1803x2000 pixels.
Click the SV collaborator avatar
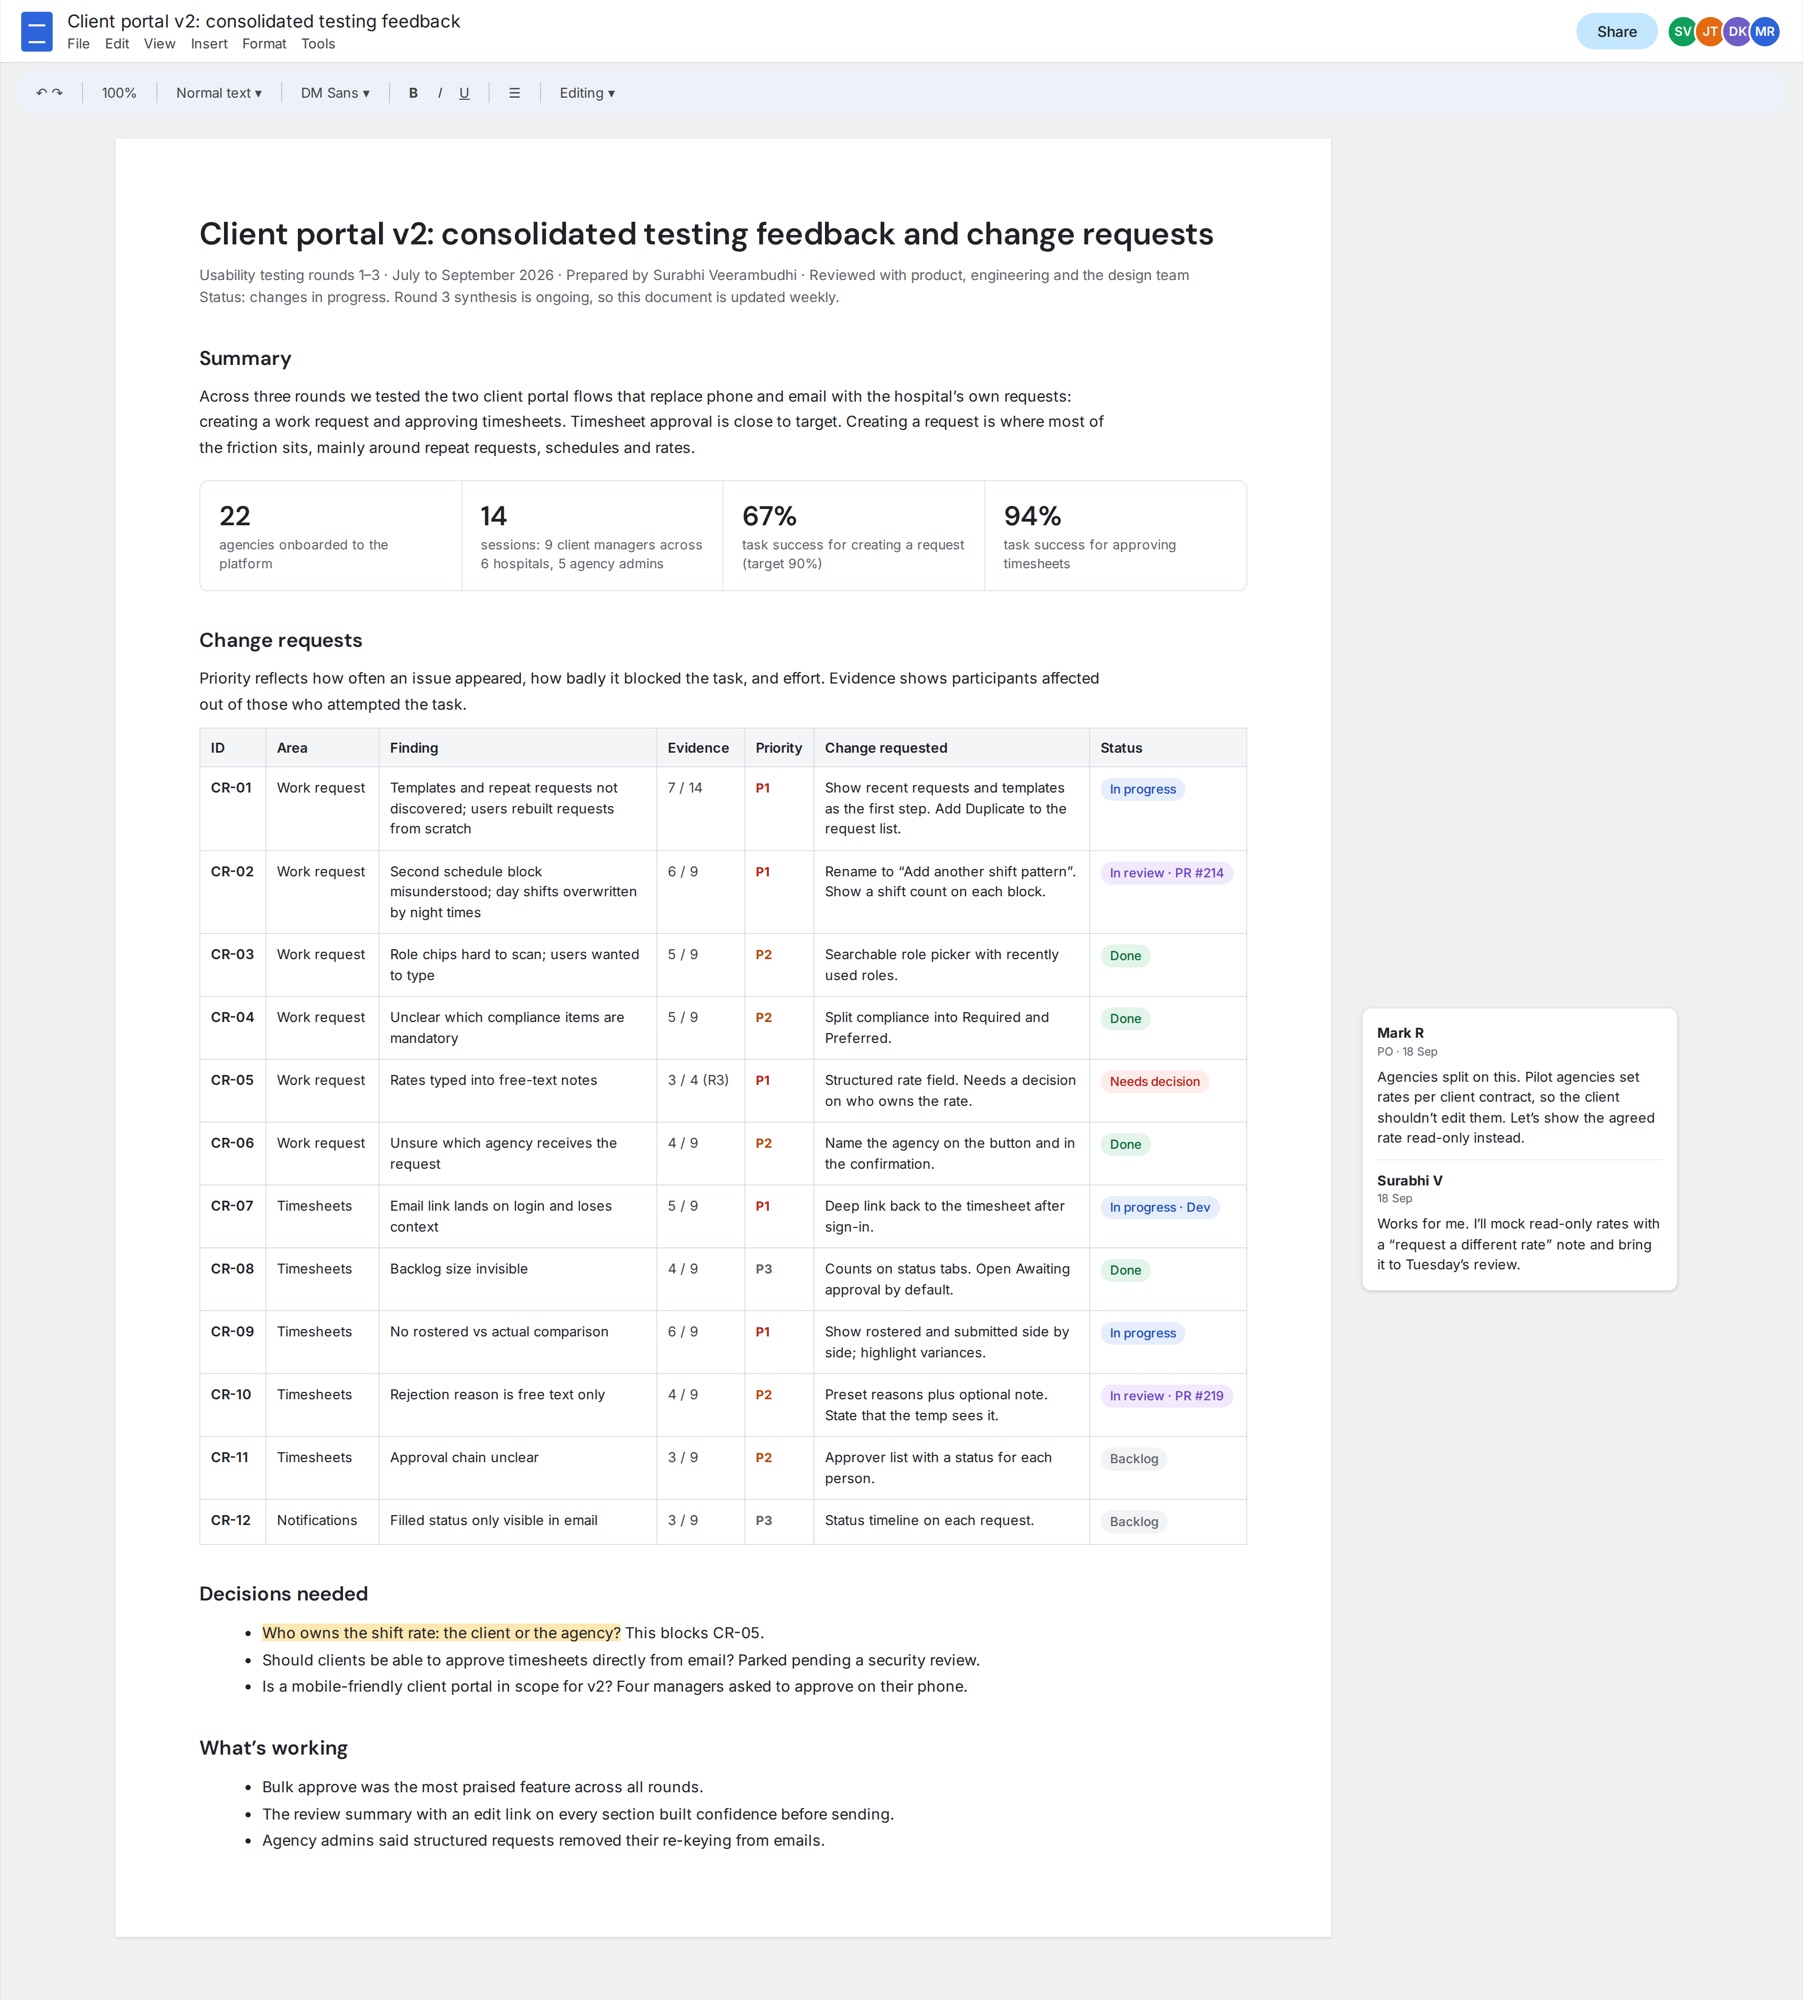click(1683, 32)
